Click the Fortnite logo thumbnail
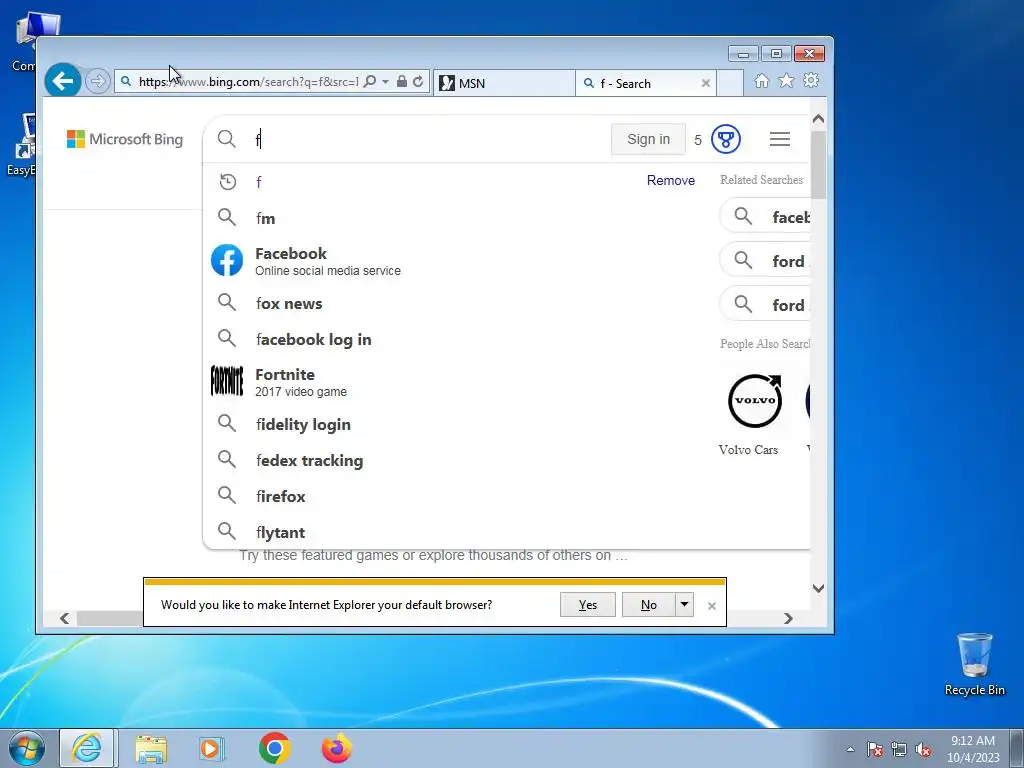This screenshot has height=768, width=1024. (x=227, y=381)
